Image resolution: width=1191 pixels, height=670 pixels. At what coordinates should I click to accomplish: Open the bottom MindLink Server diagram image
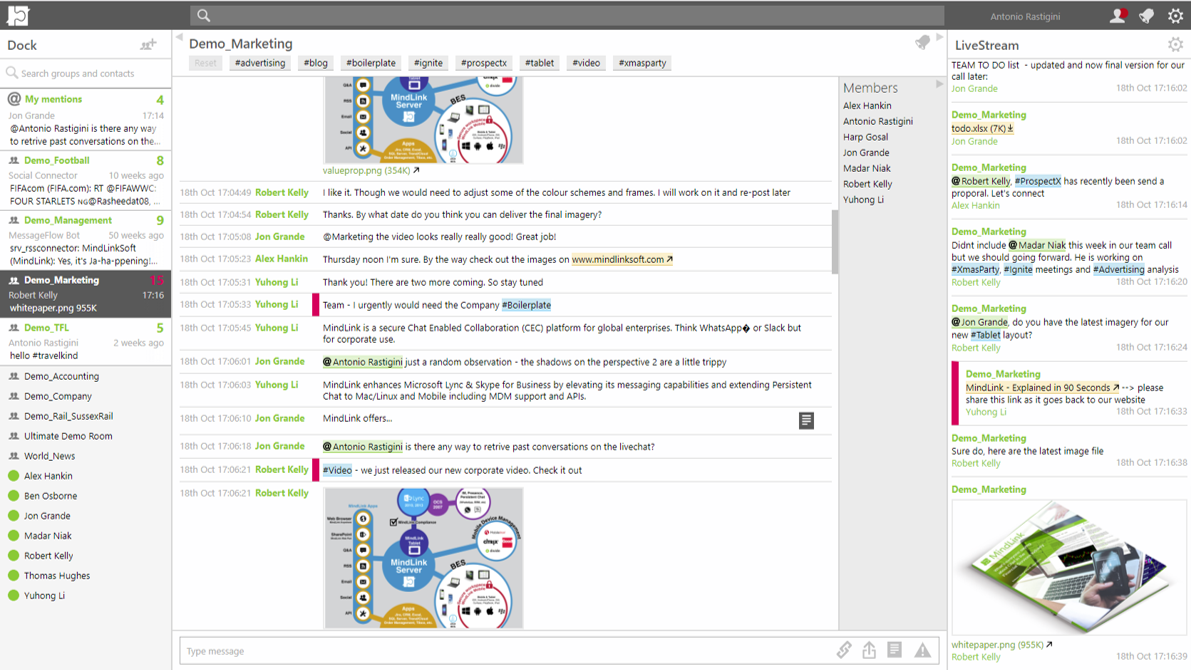[423, 558]
